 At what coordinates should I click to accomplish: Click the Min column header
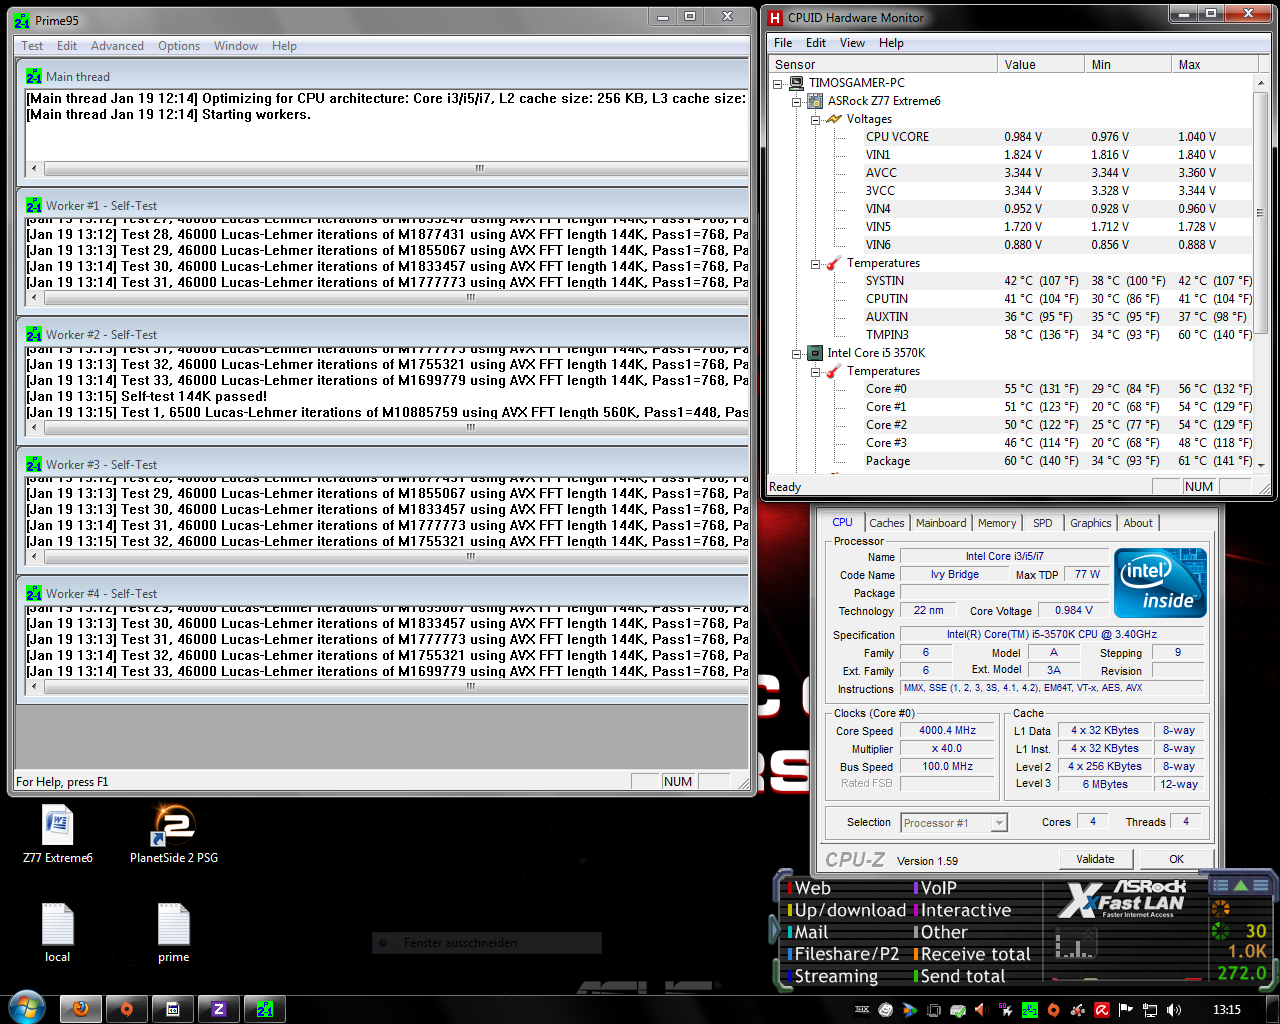click(x=1128, y=64)
